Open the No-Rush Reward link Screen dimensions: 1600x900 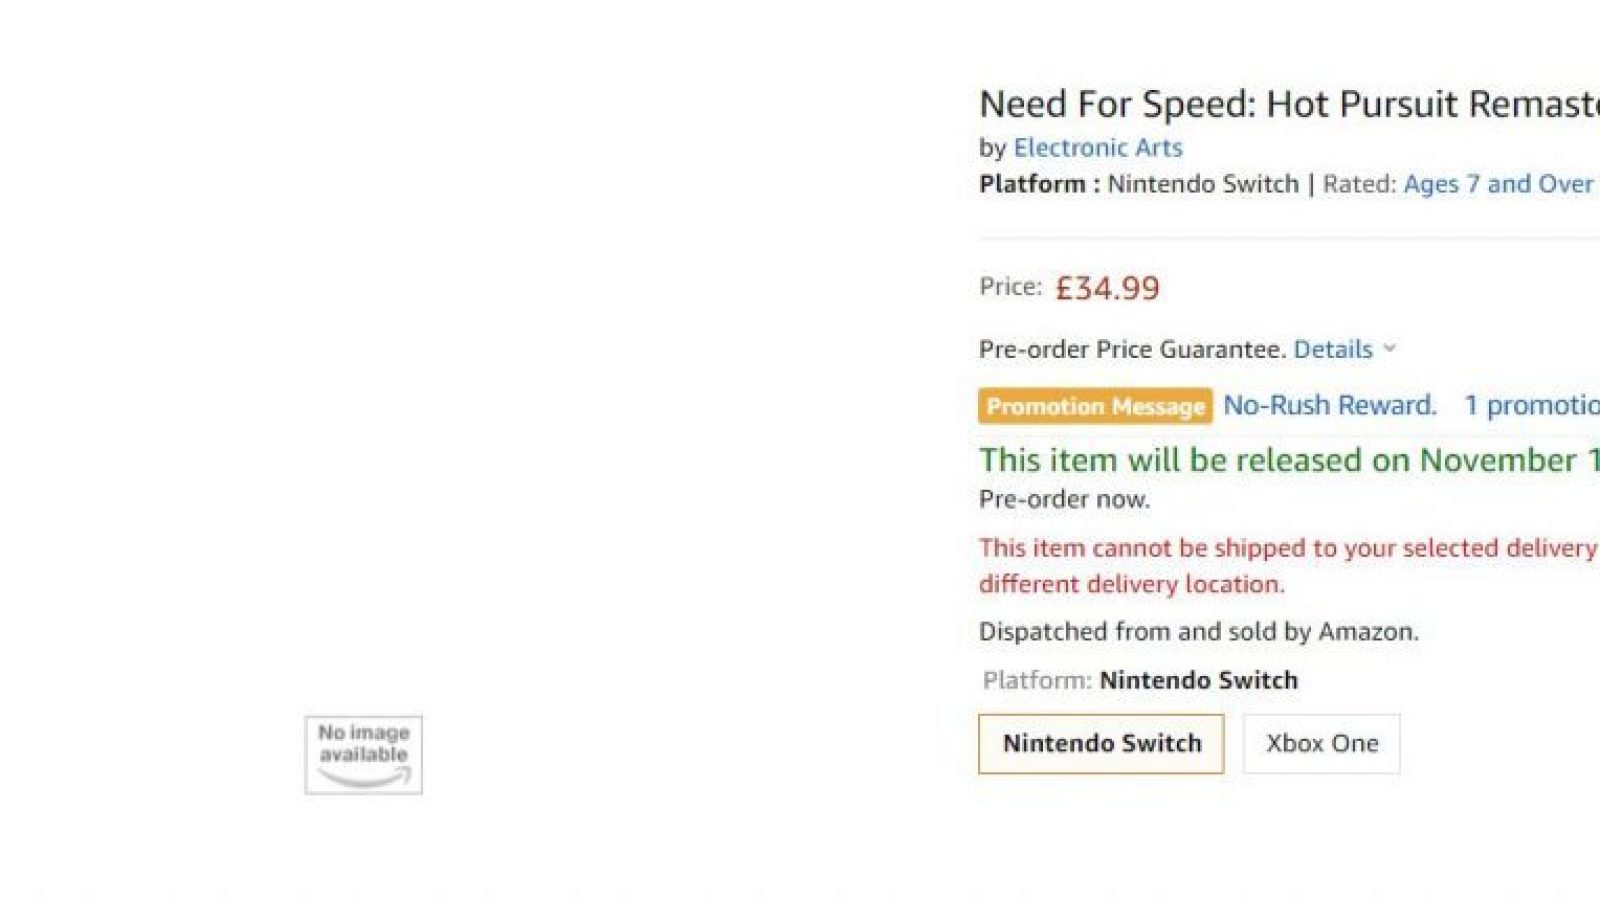pyautogui.click(x=1330, y=405)
